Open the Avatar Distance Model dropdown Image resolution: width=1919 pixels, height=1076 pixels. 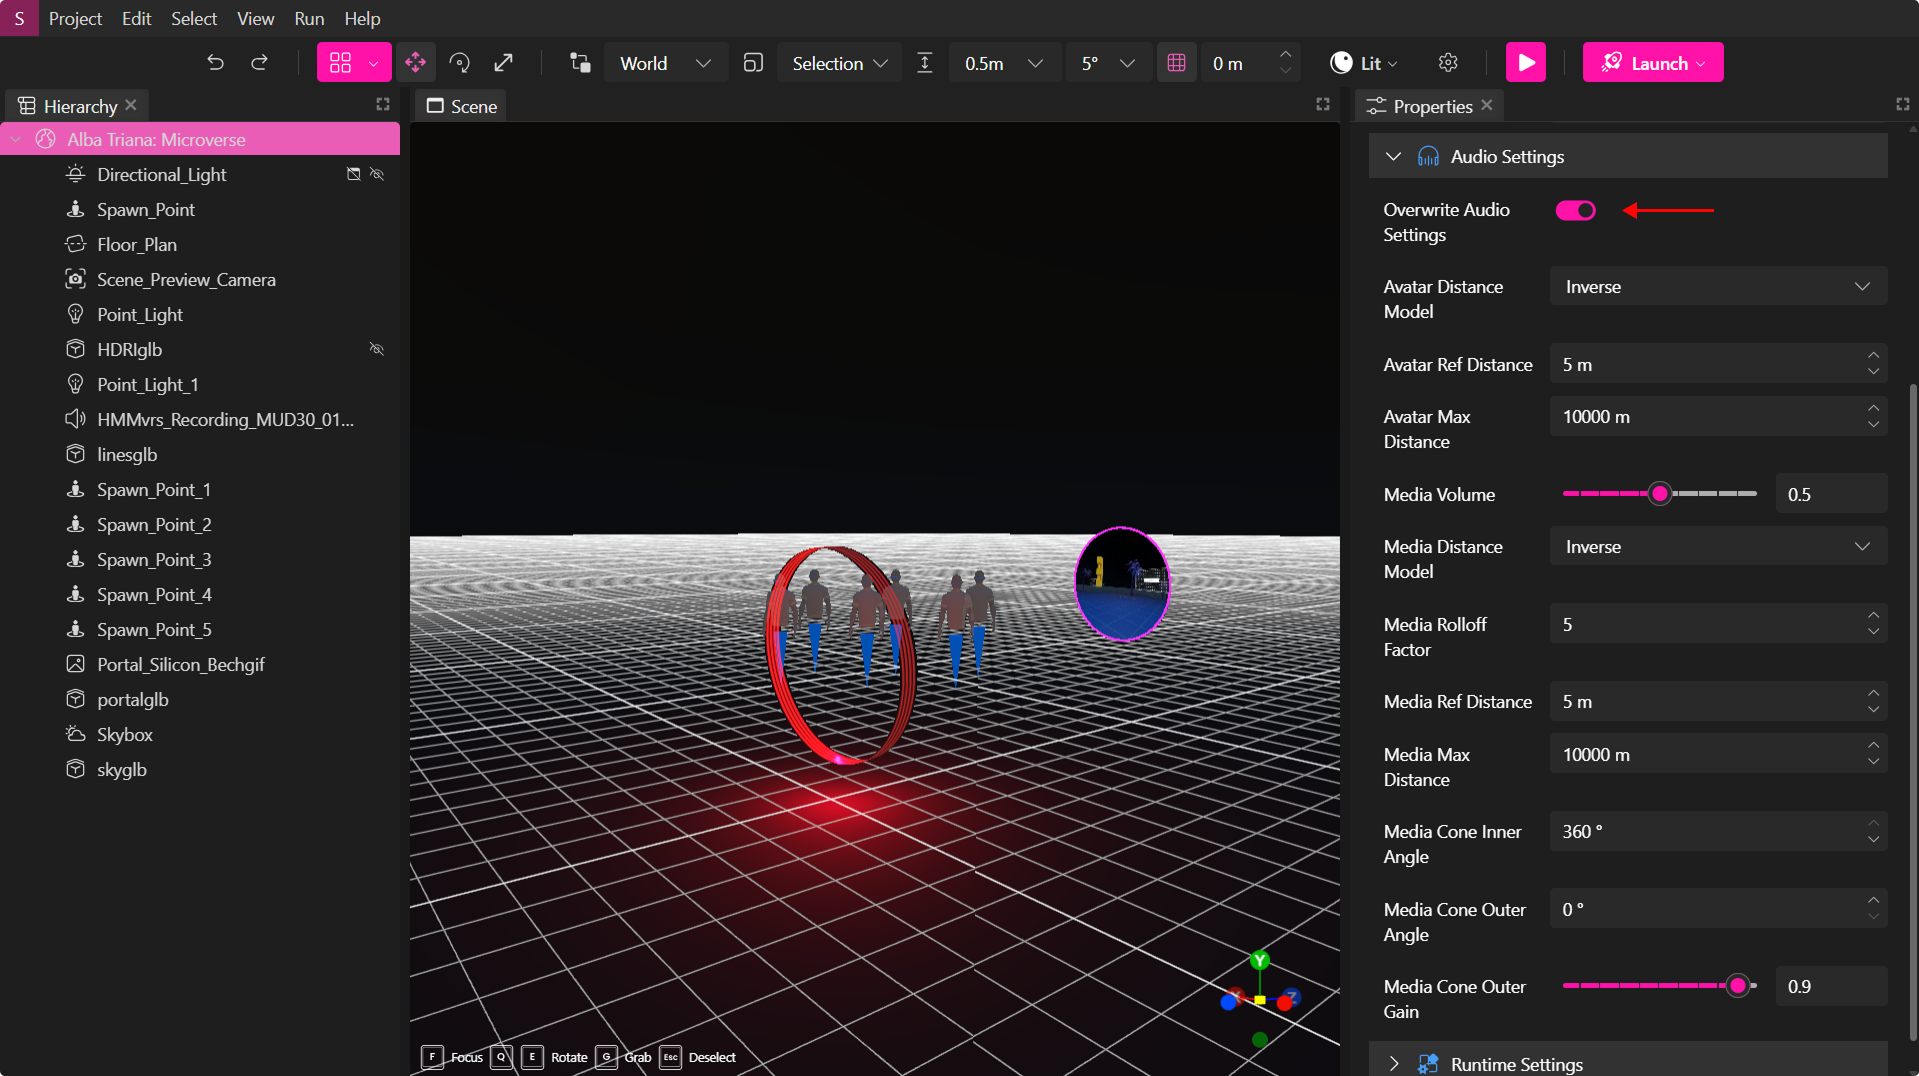(x=1716, y=286)
